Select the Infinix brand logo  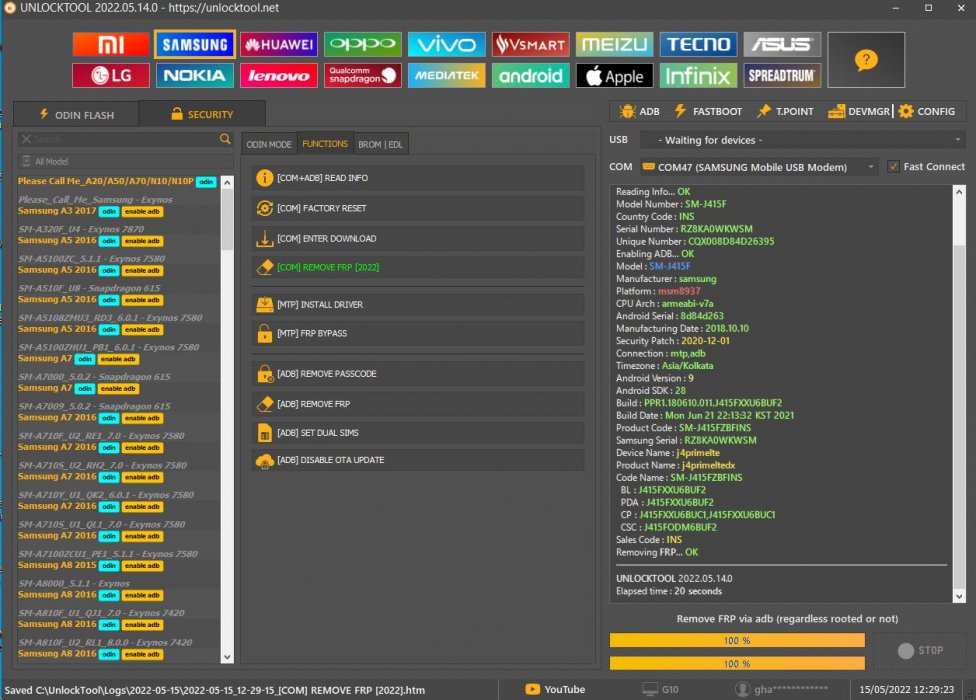pos(698,75)
